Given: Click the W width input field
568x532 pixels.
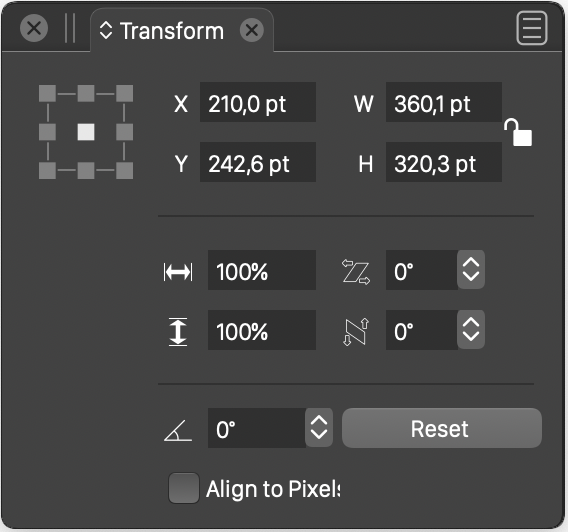Looking at the screenshot, I should [444, 102].
